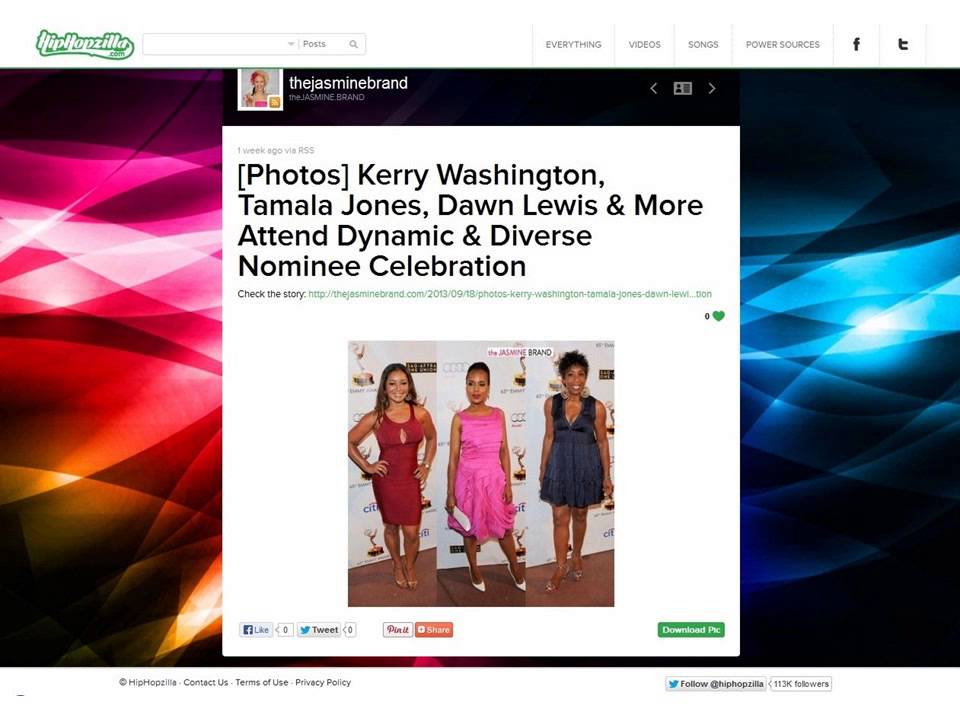Open the red carpet photo collage
Viewport: 960px width, 720px height.
pos(481,474)
